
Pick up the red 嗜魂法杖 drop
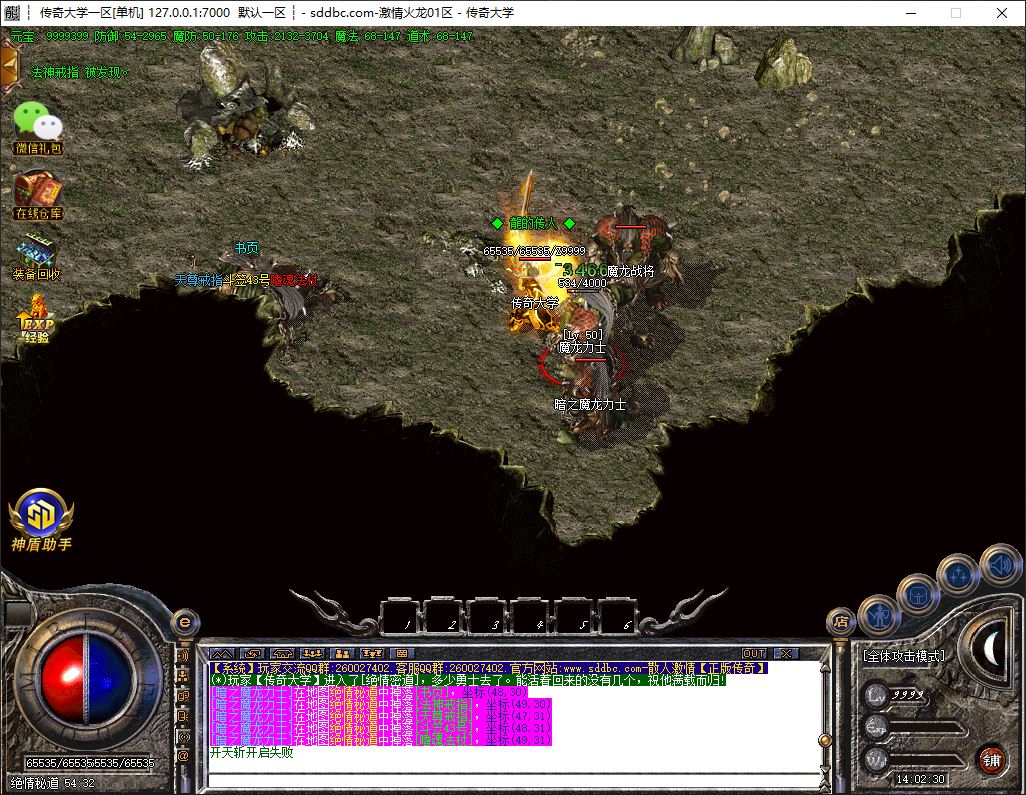[x=294, y=280]
